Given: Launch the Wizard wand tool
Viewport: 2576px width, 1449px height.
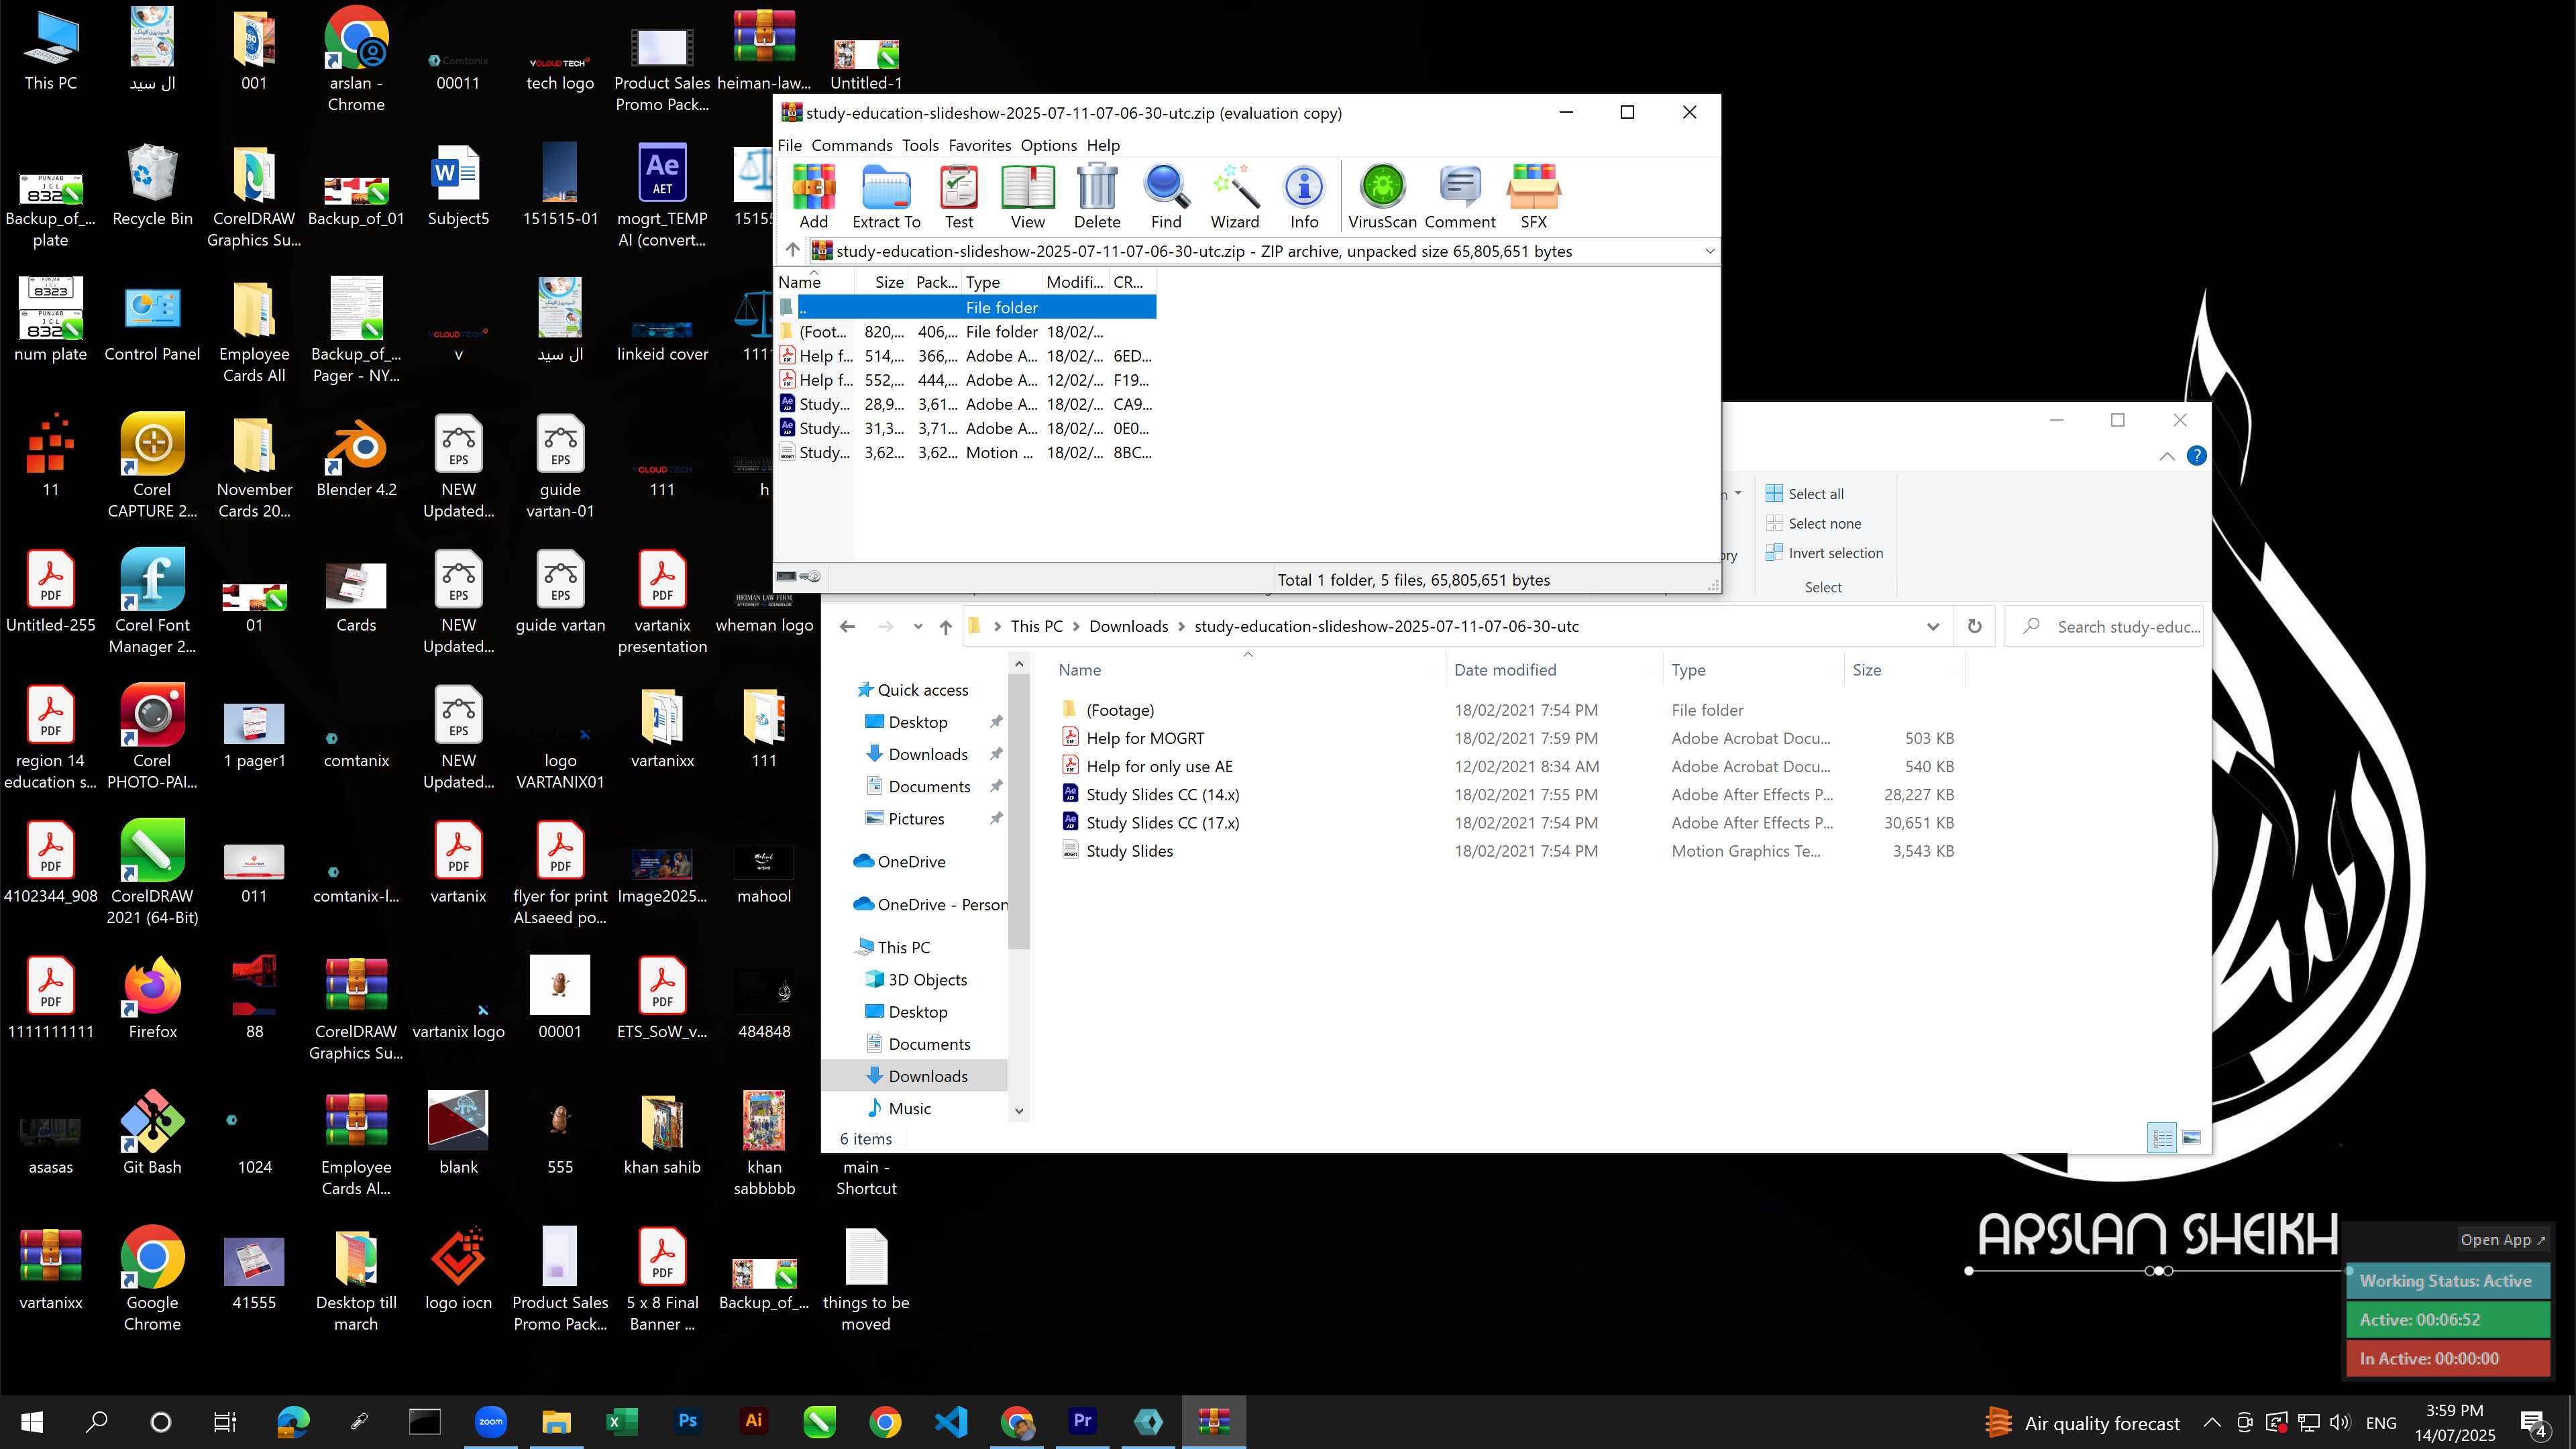Looking at the screenshot, I should coord(1235,197).
